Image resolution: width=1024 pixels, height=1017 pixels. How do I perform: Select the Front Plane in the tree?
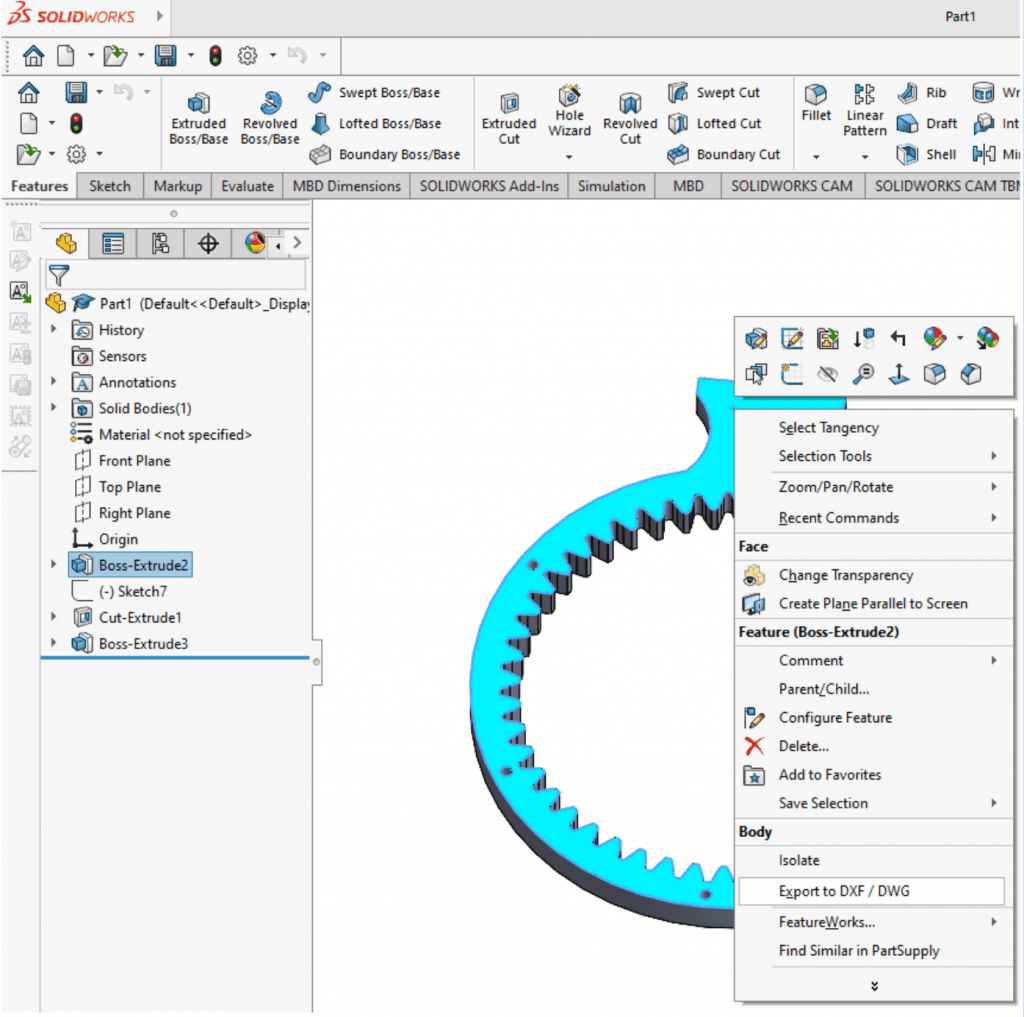pos(135,460)
